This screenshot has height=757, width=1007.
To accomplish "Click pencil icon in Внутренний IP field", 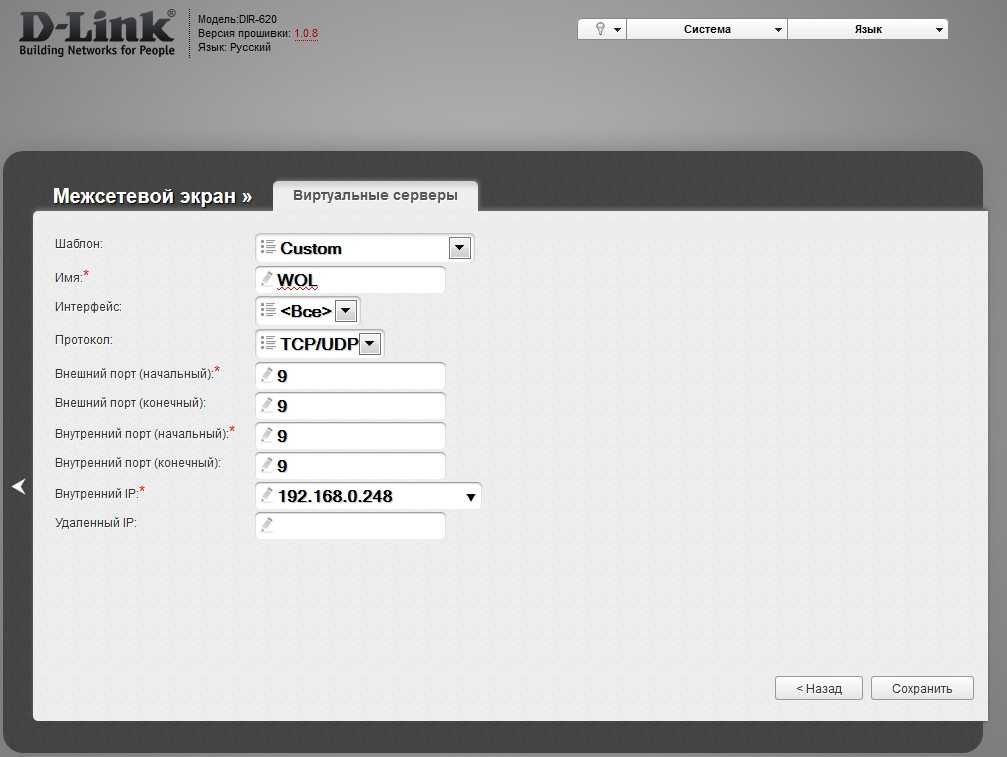I will click(x=267, y=494).
